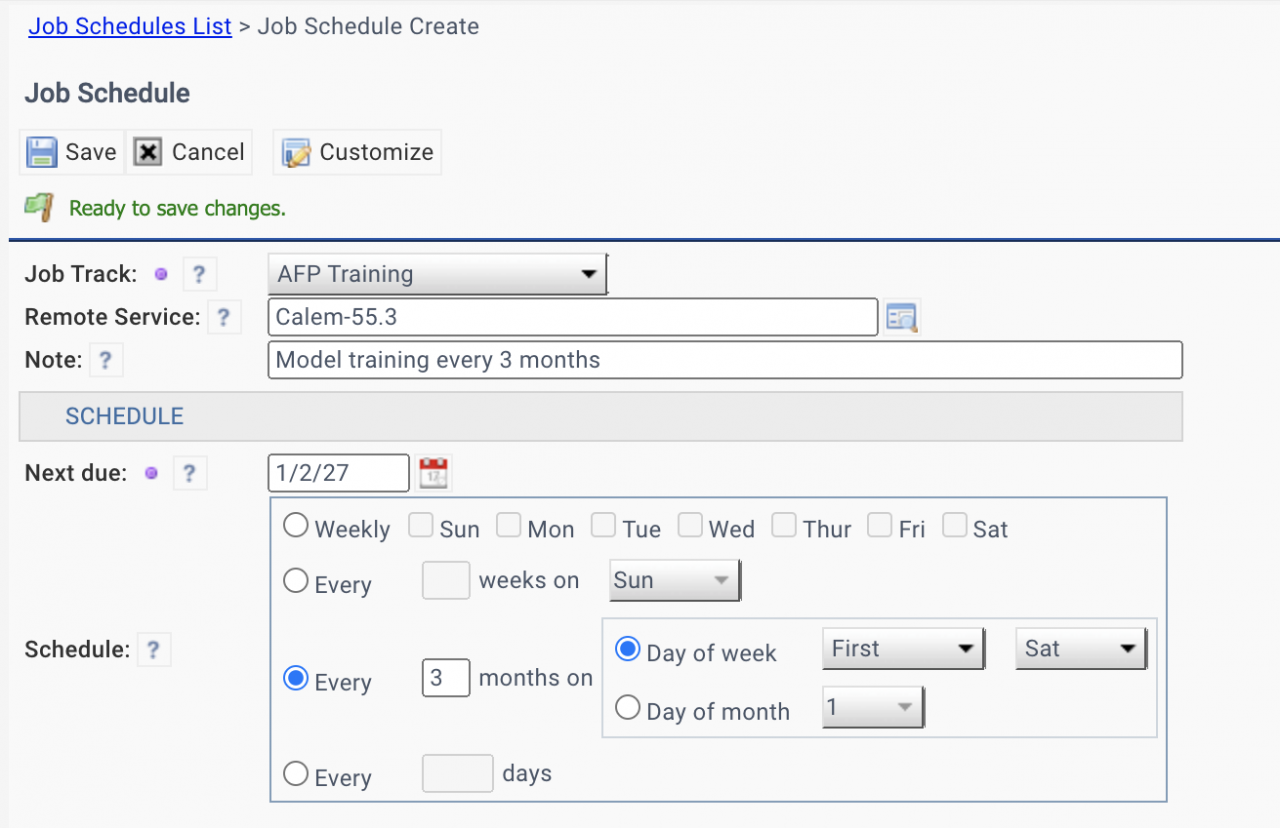Screen dimensions: 1280x828
Task: Click the Cancel X icon
Action: 148,152
